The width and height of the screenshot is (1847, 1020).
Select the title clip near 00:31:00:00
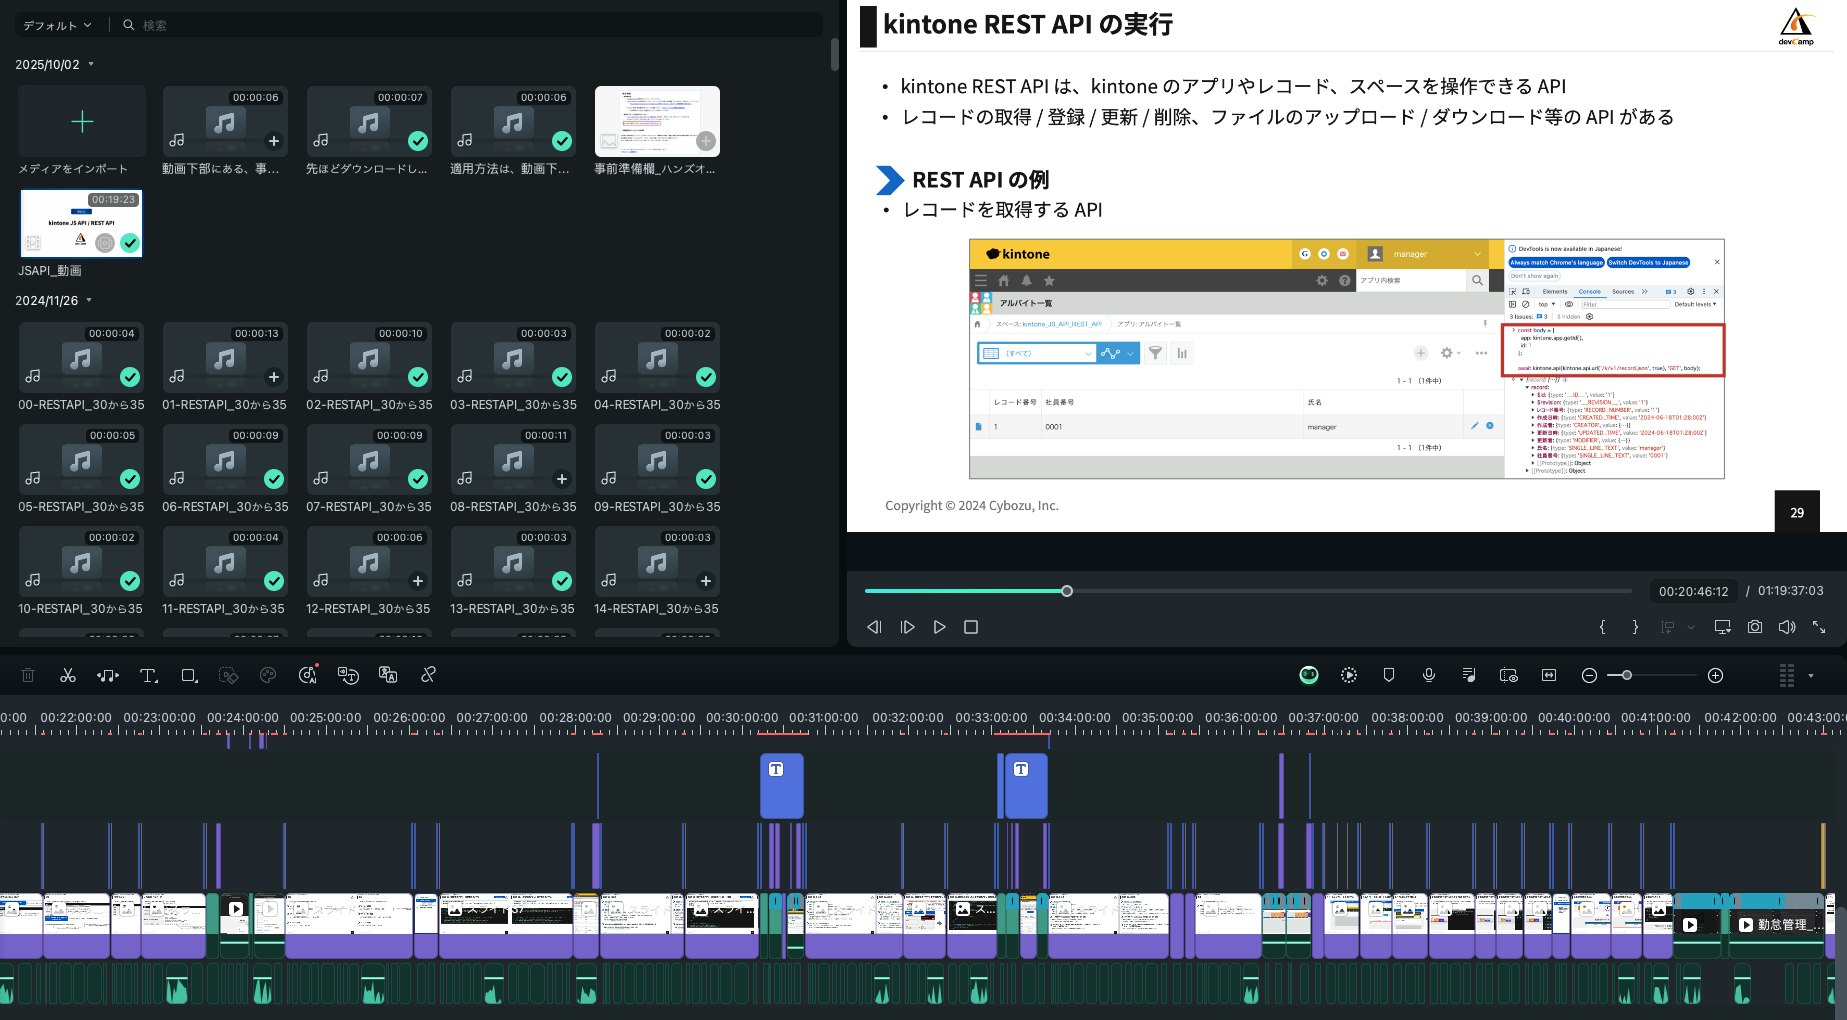(x=782, y=786)
